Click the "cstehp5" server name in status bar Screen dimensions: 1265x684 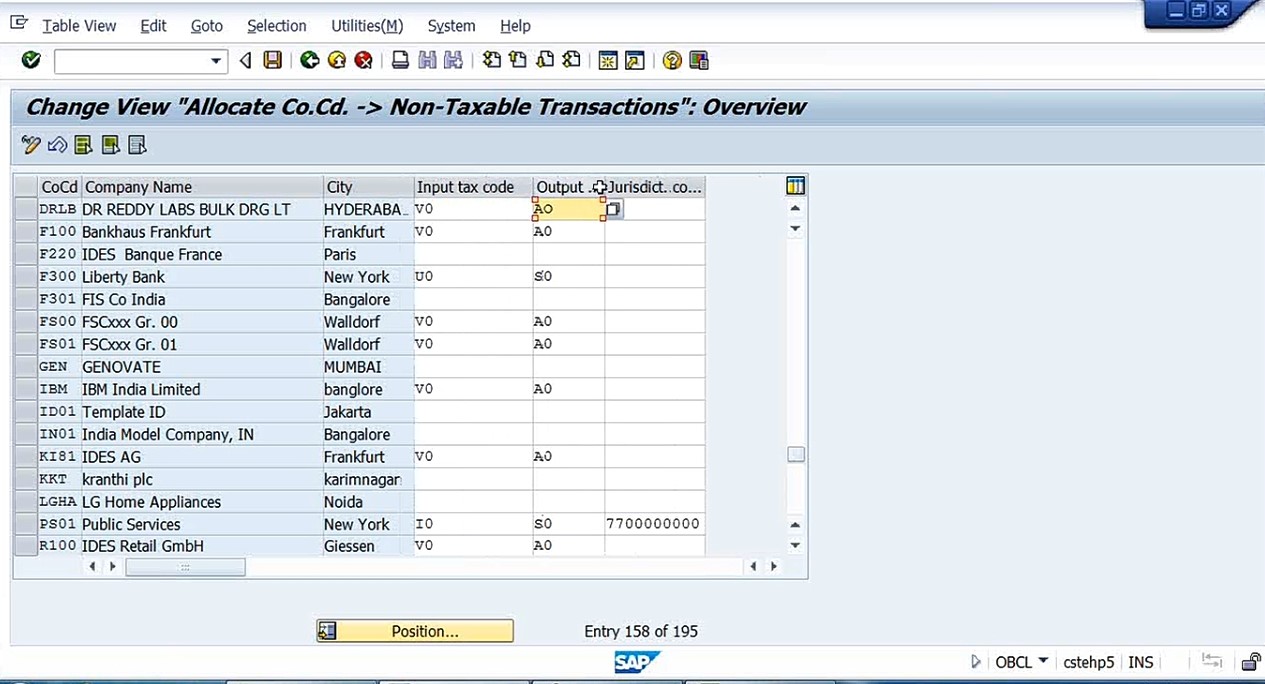[1088, 662]
